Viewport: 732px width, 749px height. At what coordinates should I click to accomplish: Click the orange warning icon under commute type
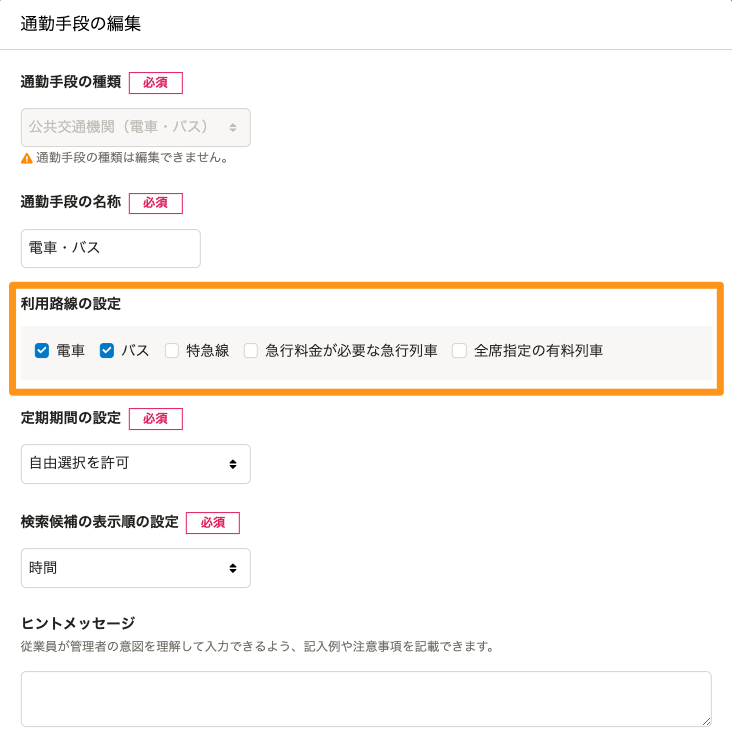click(x=26, y=158)
